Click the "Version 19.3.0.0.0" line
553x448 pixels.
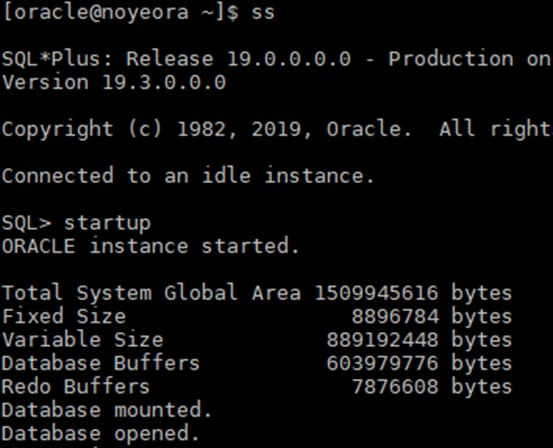114,82
